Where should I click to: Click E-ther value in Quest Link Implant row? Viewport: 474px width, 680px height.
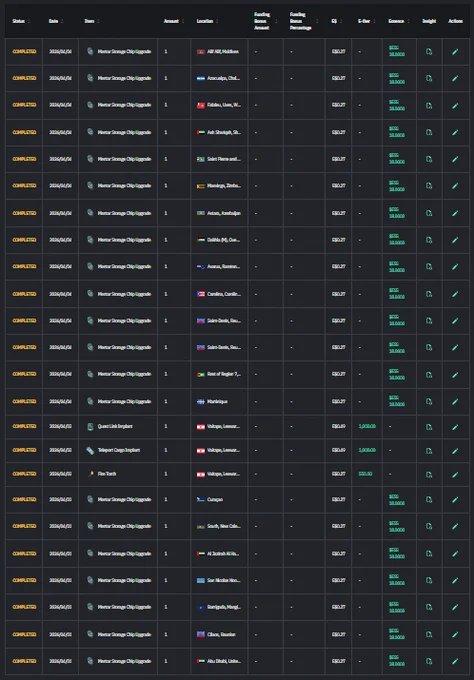[x=367, y=426]
